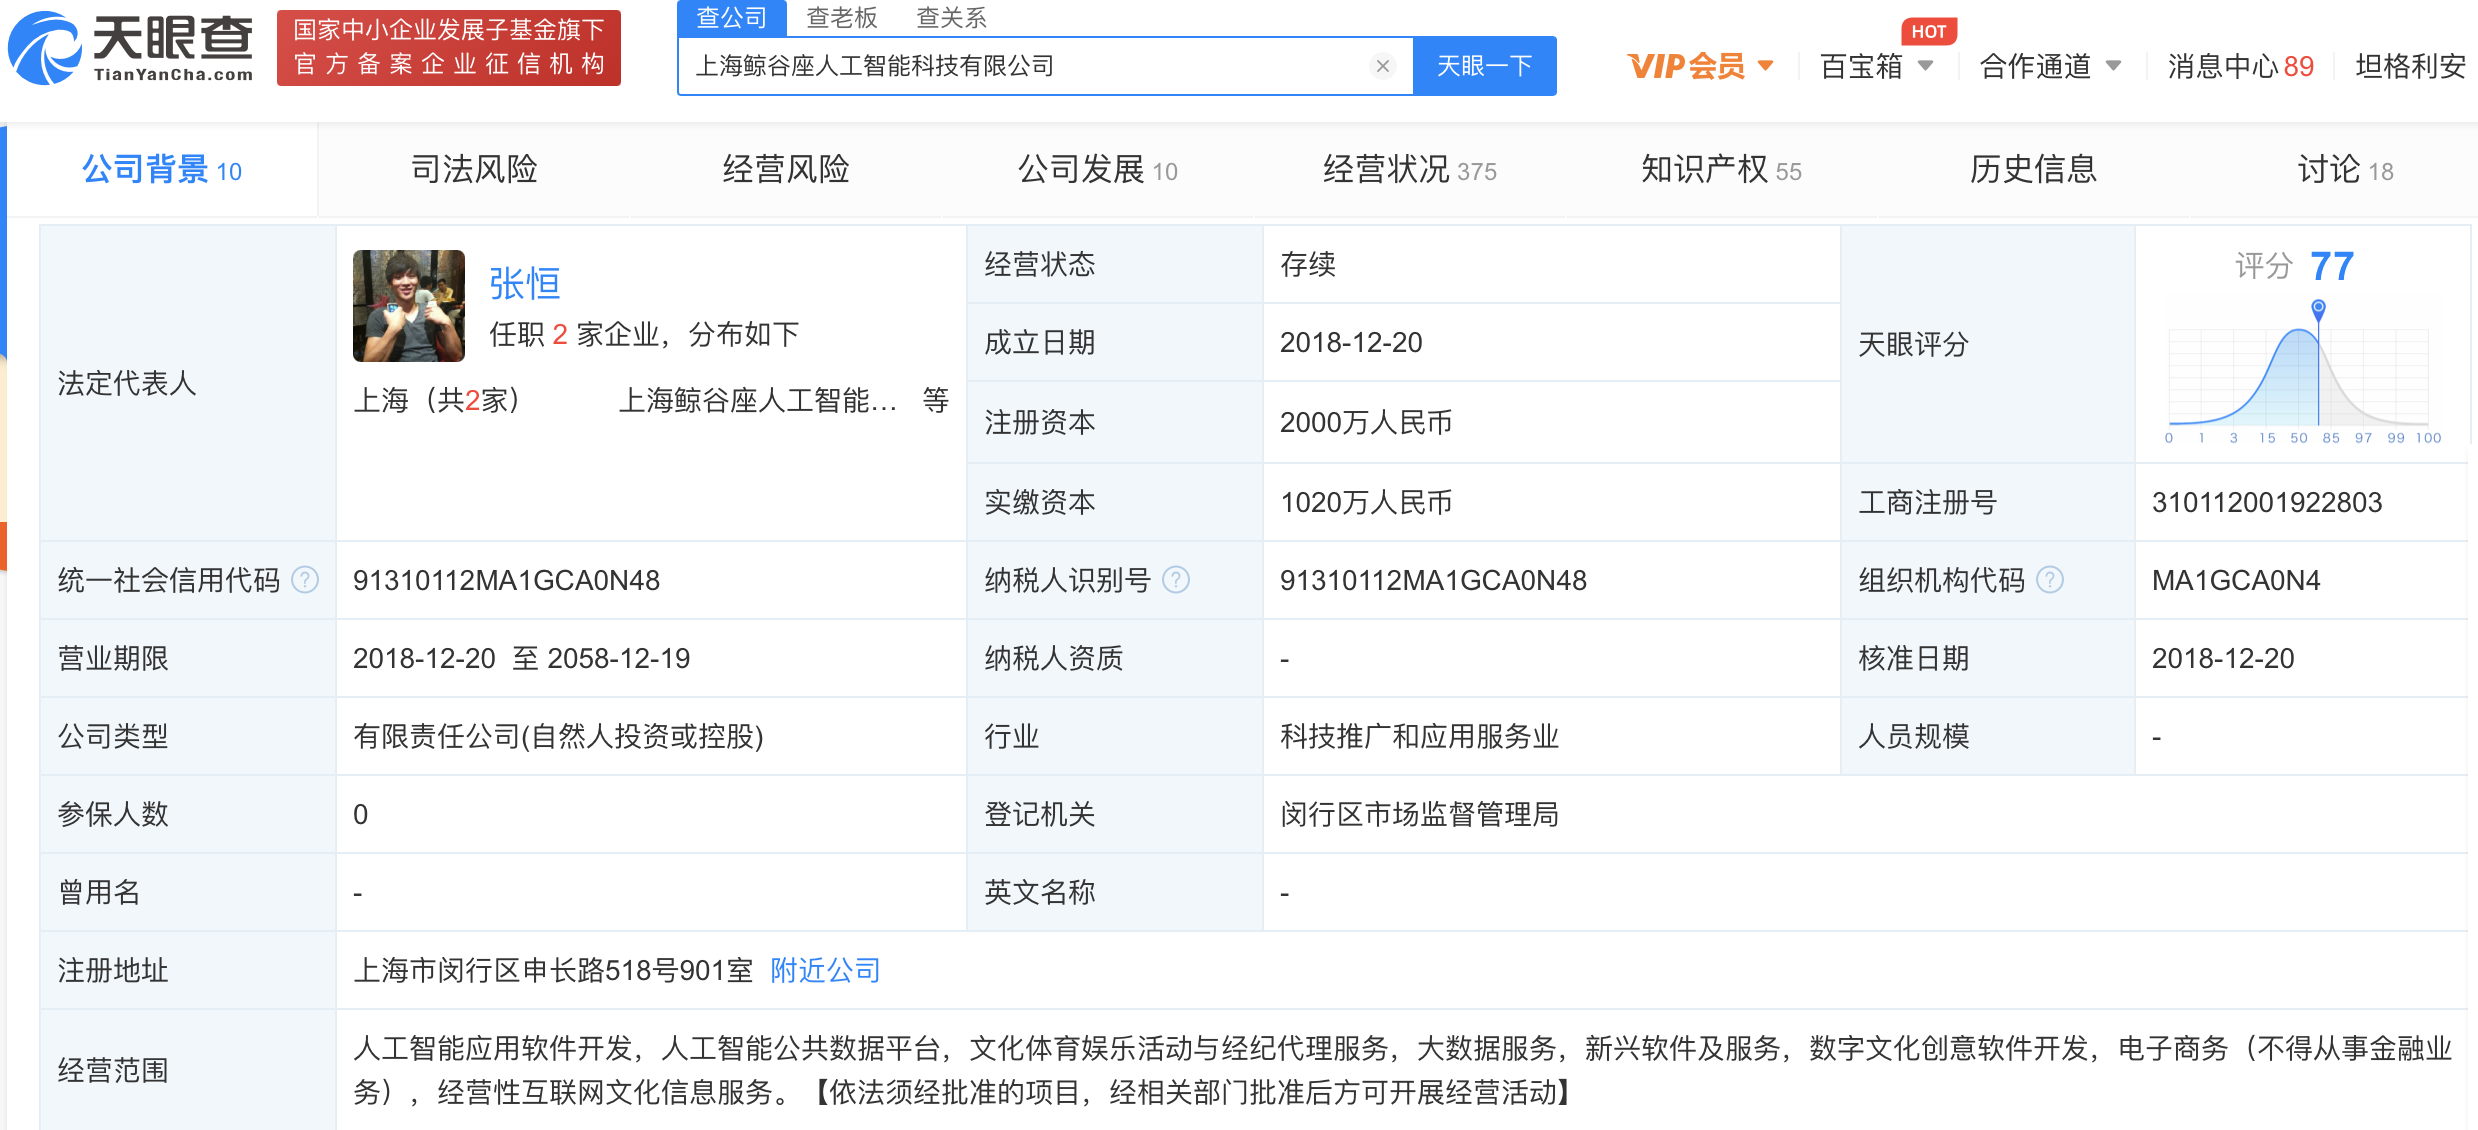The height and width of the screenshot is (1130, 2478).
Task: Click the help icon next to 统一社会信用代码
Action: tap(305, 580)
